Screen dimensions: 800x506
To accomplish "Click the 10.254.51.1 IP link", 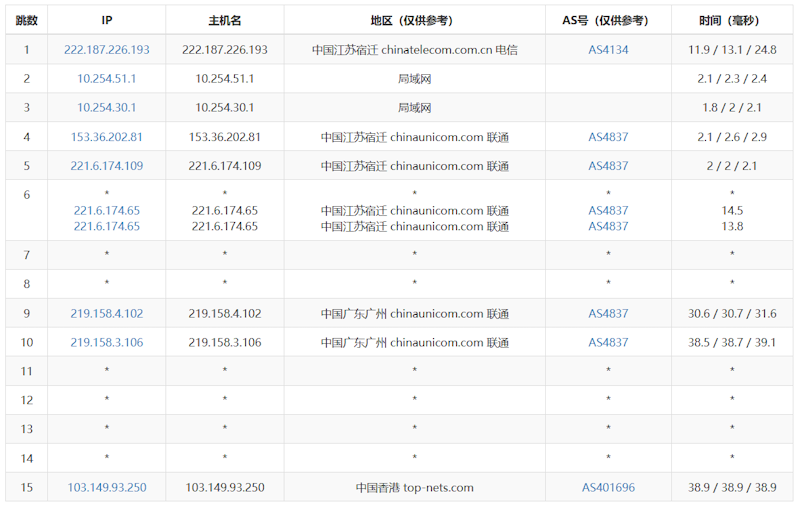I will [107, 79].
